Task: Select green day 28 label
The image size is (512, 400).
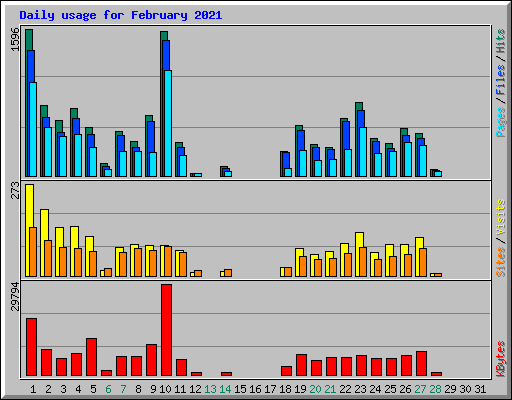Action: [x=435, y=389]
